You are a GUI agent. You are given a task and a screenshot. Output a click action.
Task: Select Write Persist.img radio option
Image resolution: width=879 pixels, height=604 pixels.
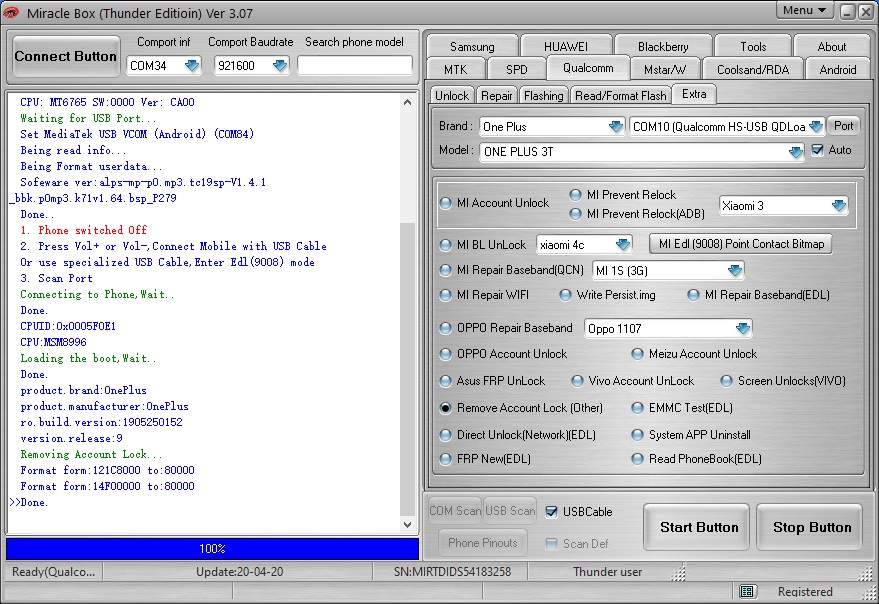click(565, 295)
